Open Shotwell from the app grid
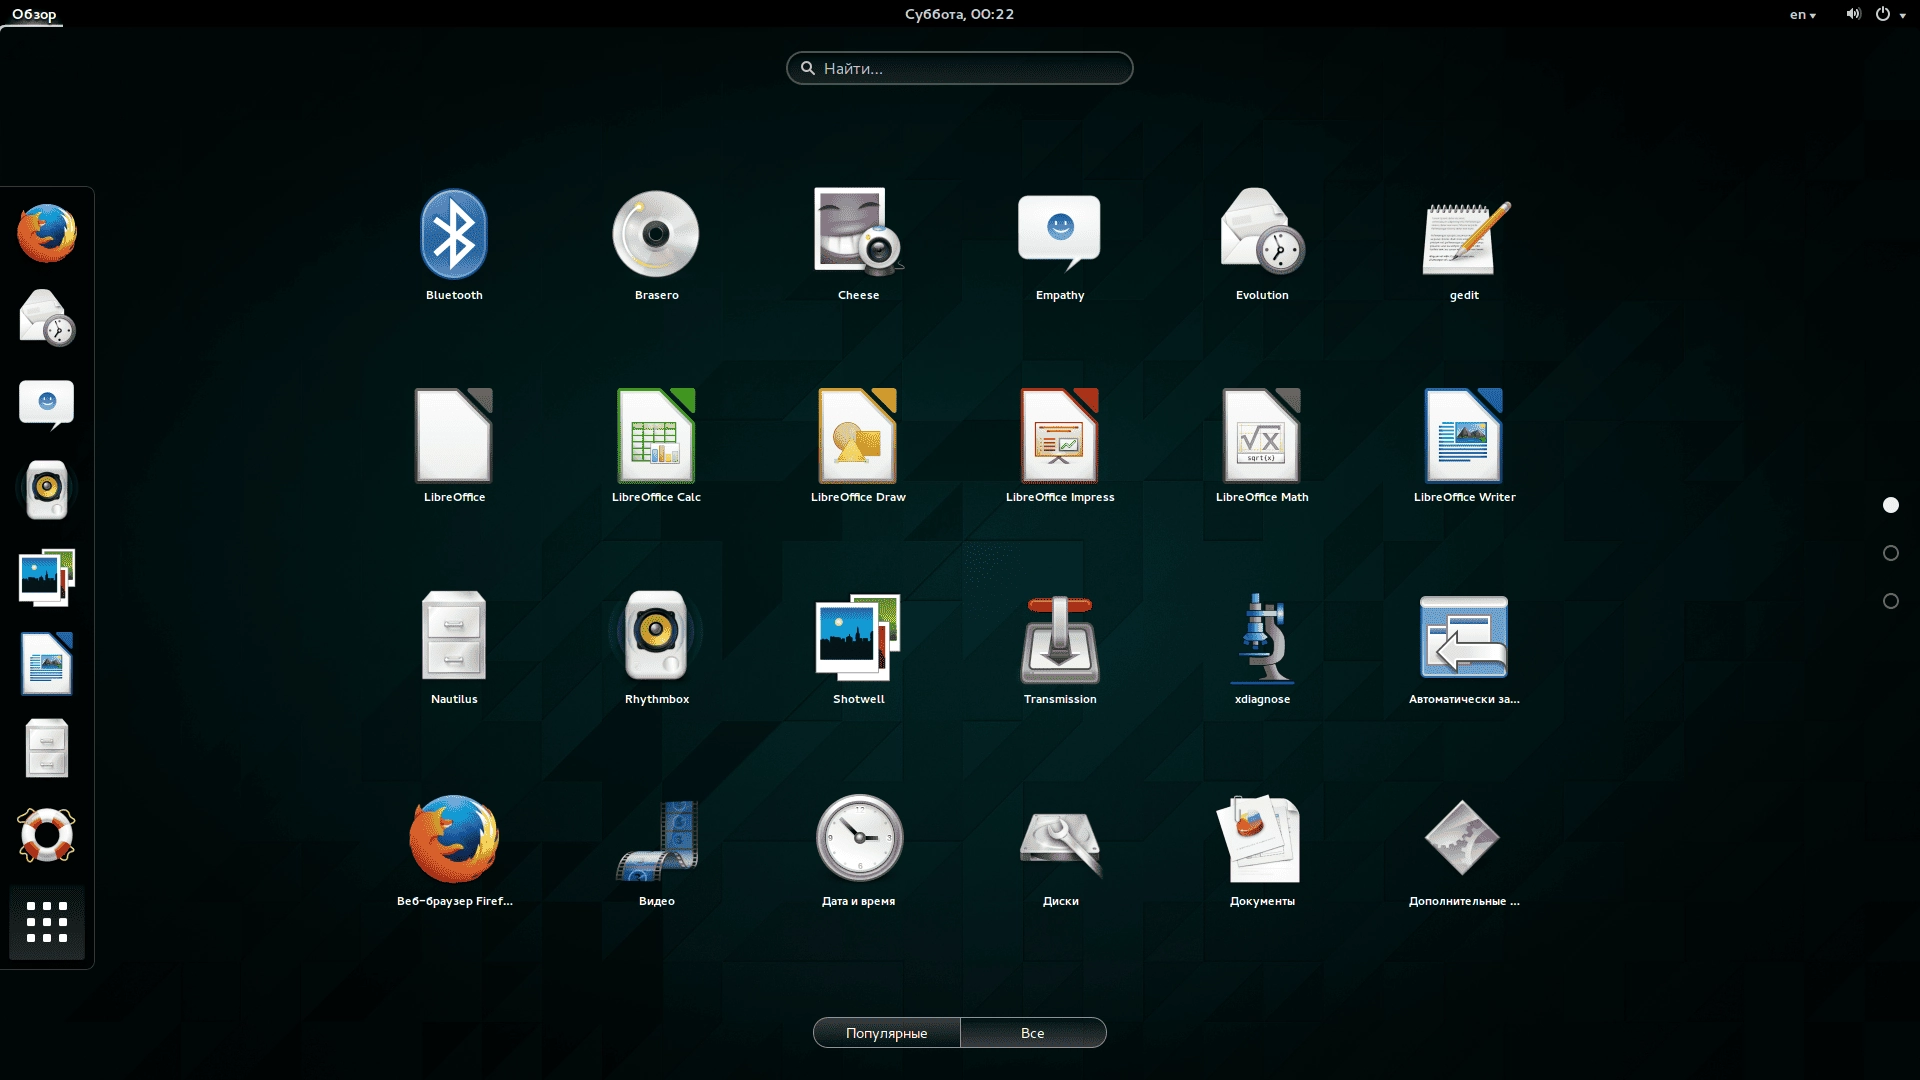1920x1080 pixels. (858, 638)
